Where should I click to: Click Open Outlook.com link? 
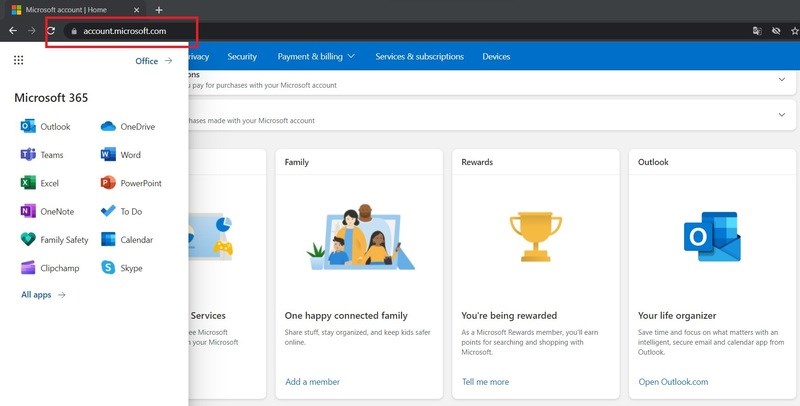(673, 382)
